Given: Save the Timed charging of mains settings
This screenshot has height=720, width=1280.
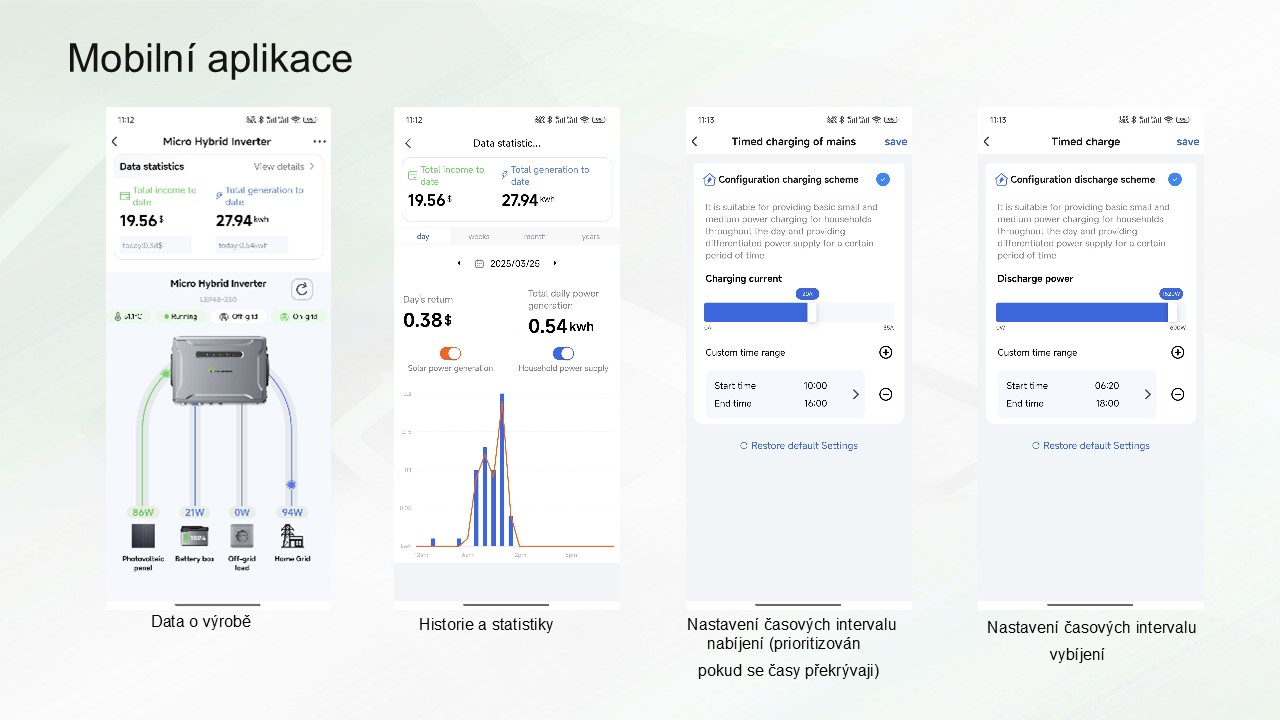Looking at the screenshot, I should [x=896, y=142].
